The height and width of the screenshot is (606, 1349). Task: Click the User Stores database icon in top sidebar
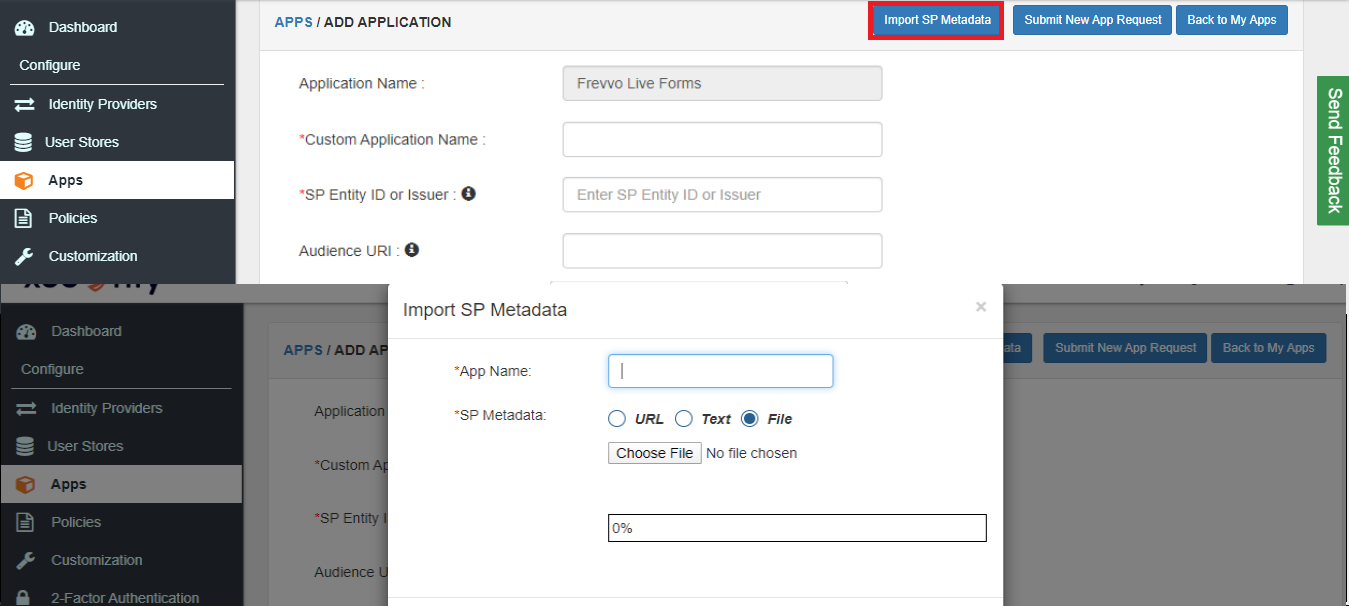(x=23, y=142)
